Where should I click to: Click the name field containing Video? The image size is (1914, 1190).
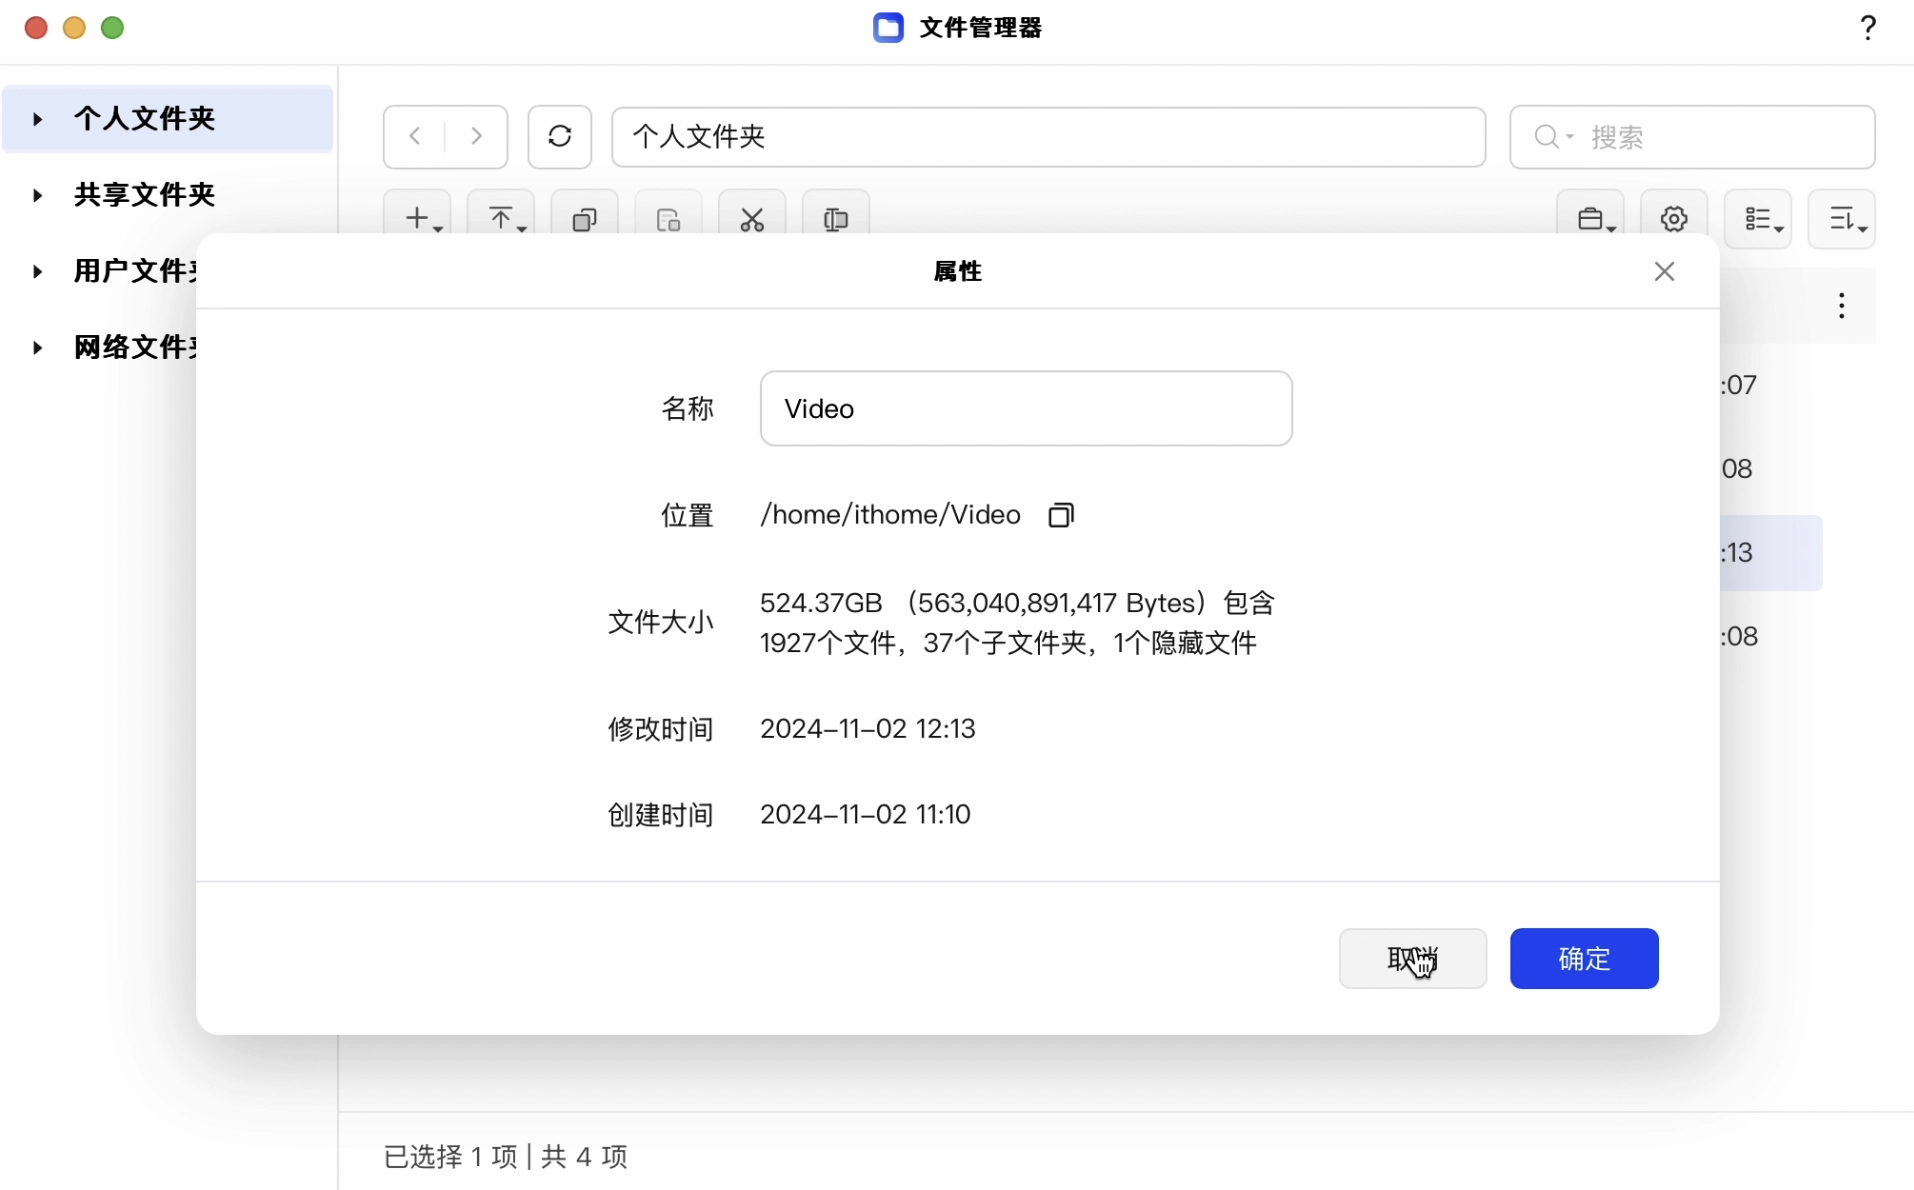click(x=1026, y=409)
